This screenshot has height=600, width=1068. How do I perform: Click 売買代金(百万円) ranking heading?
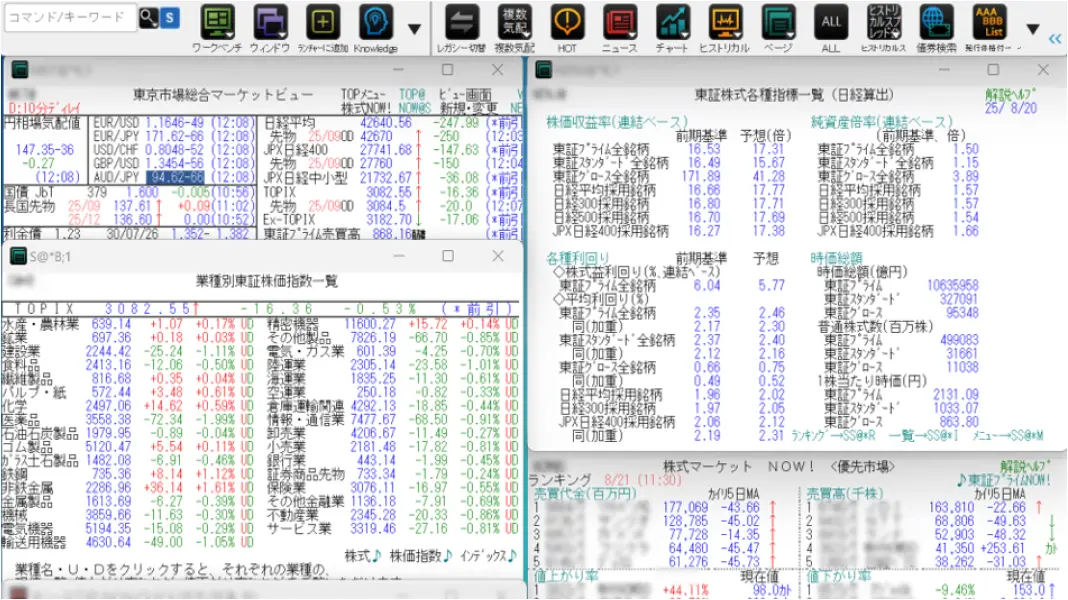tap(584, 493)
